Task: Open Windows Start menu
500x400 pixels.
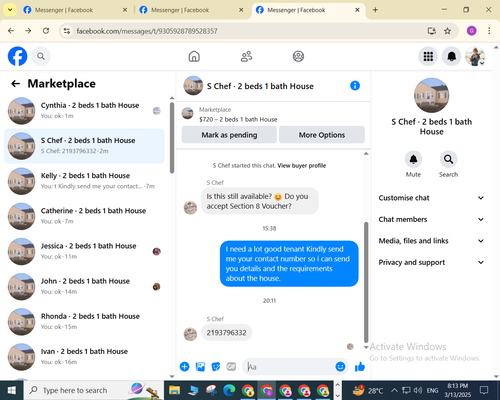Action: 12,390
